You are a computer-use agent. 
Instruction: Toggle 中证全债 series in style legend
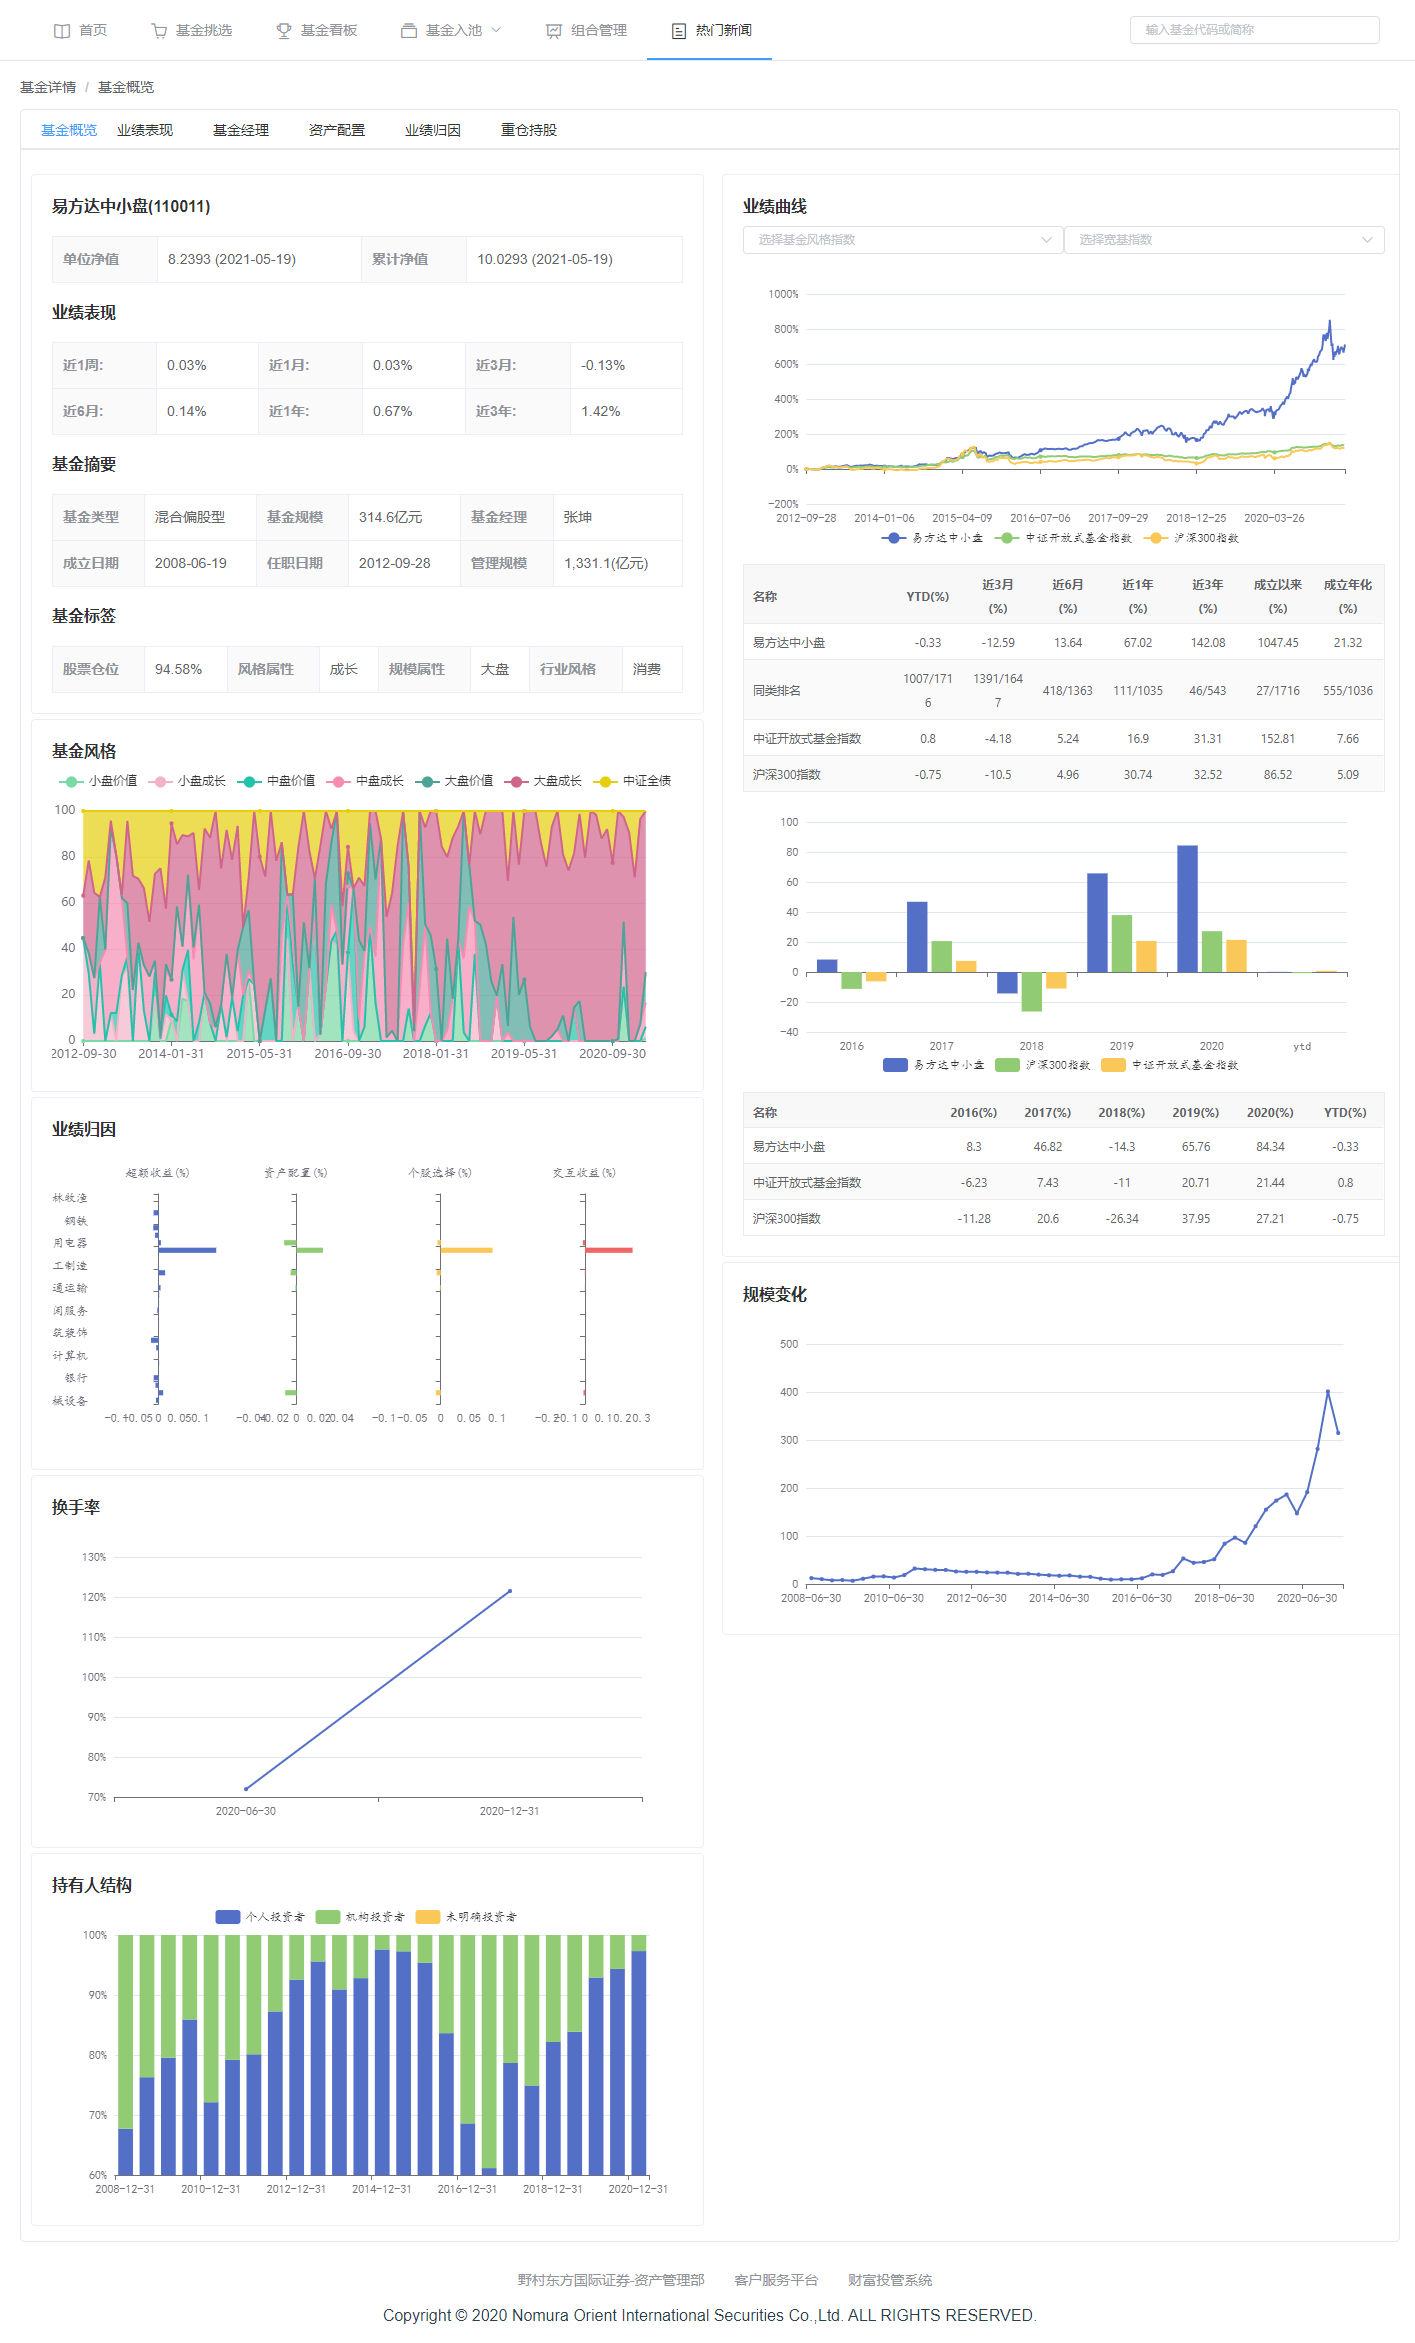click(632, 781)
